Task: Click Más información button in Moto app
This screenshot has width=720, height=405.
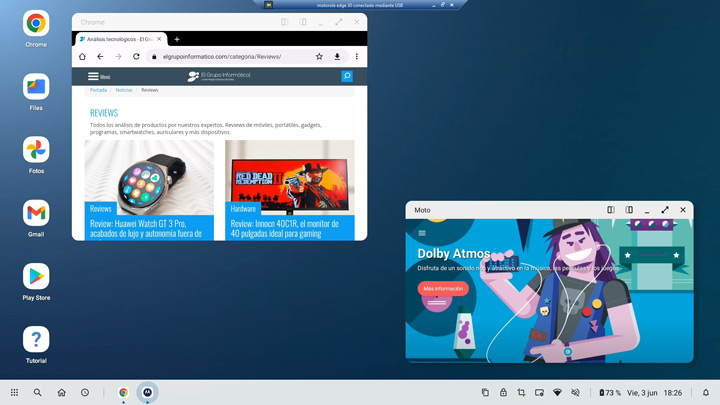Action: click(x=443, y=288)
